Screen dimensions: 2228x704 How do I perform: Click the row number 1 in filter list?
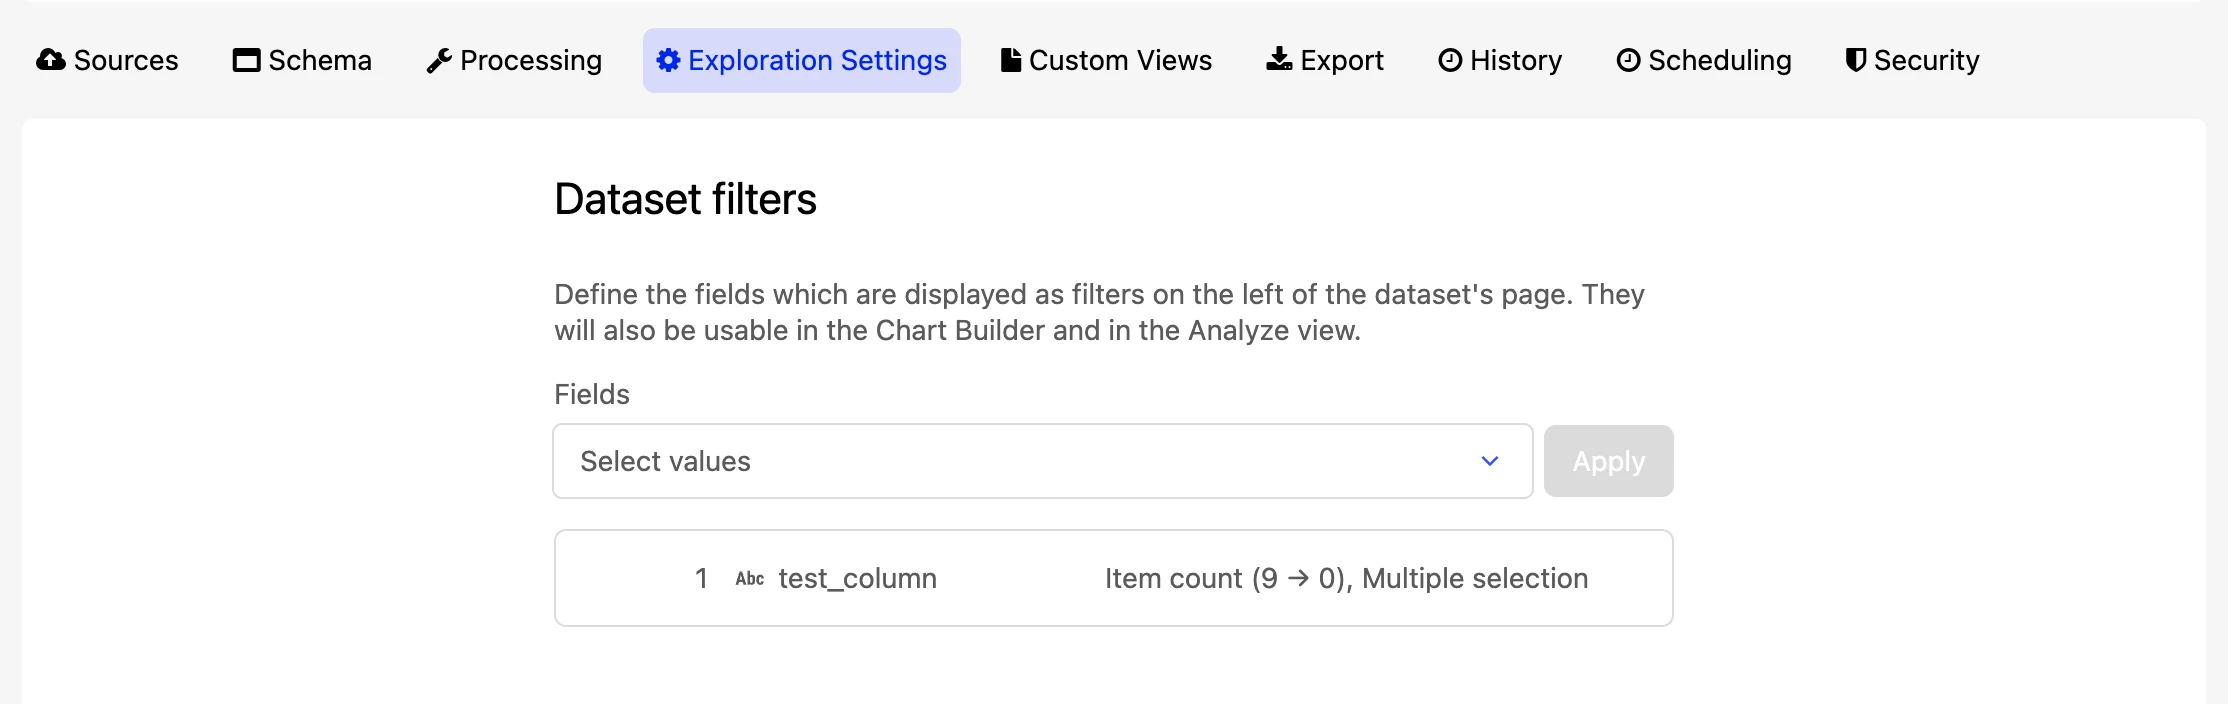702,578
